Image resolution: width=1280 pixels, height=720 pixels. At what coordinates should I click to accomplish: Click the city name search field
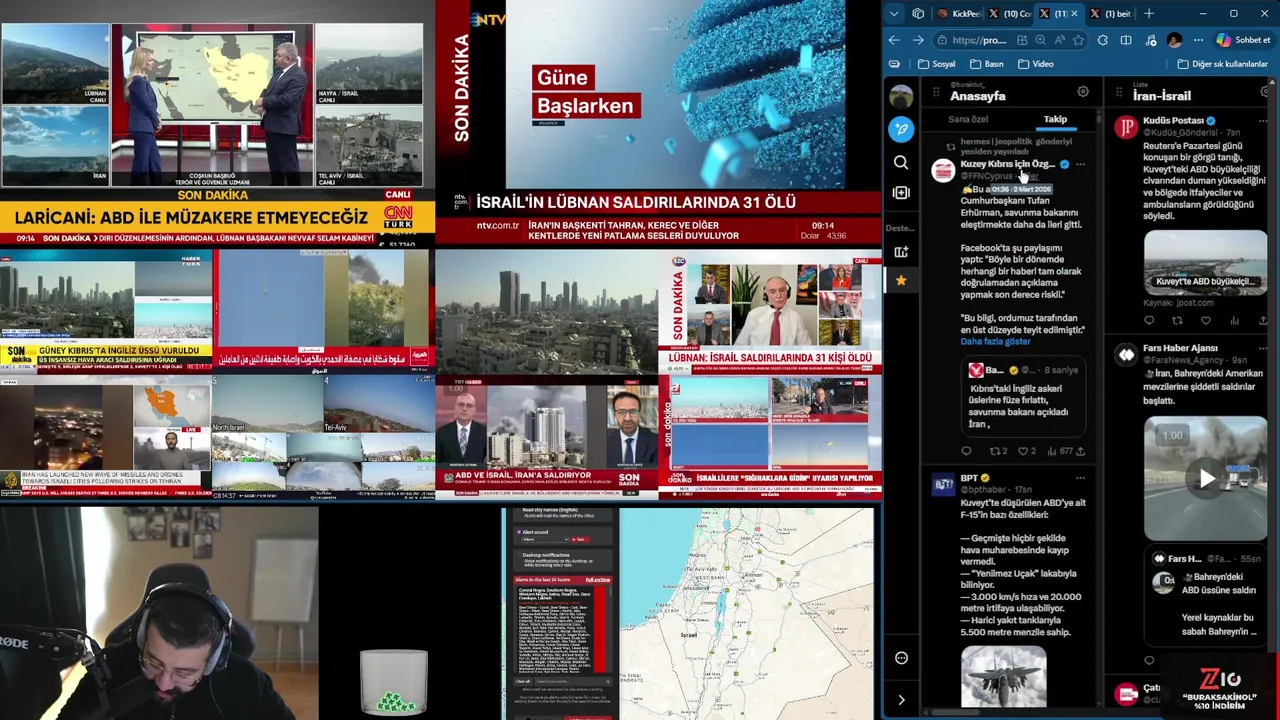(x=573, y=681)
